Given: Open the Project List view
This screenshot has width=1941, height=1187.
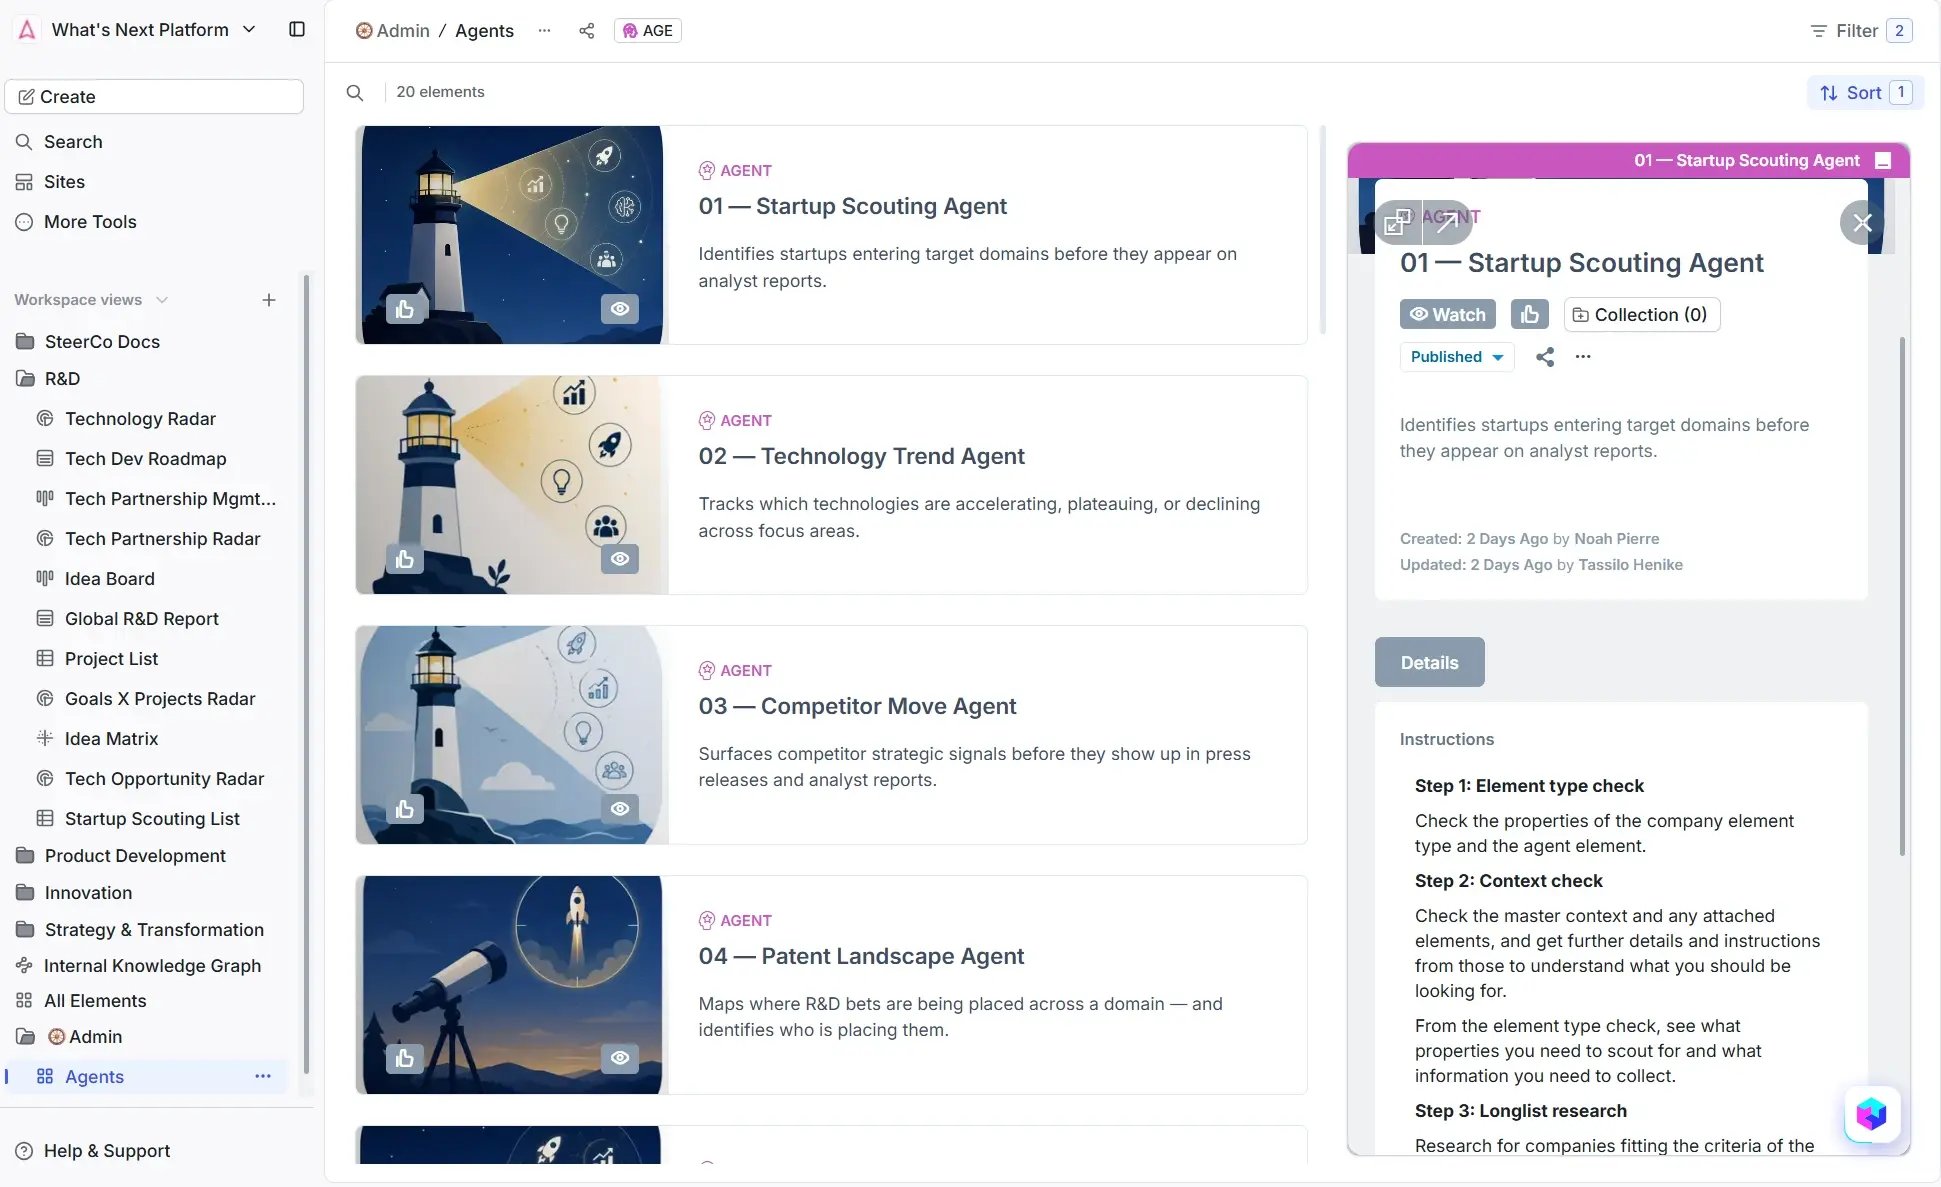Looking at the screenshot, I should point(112,658).
